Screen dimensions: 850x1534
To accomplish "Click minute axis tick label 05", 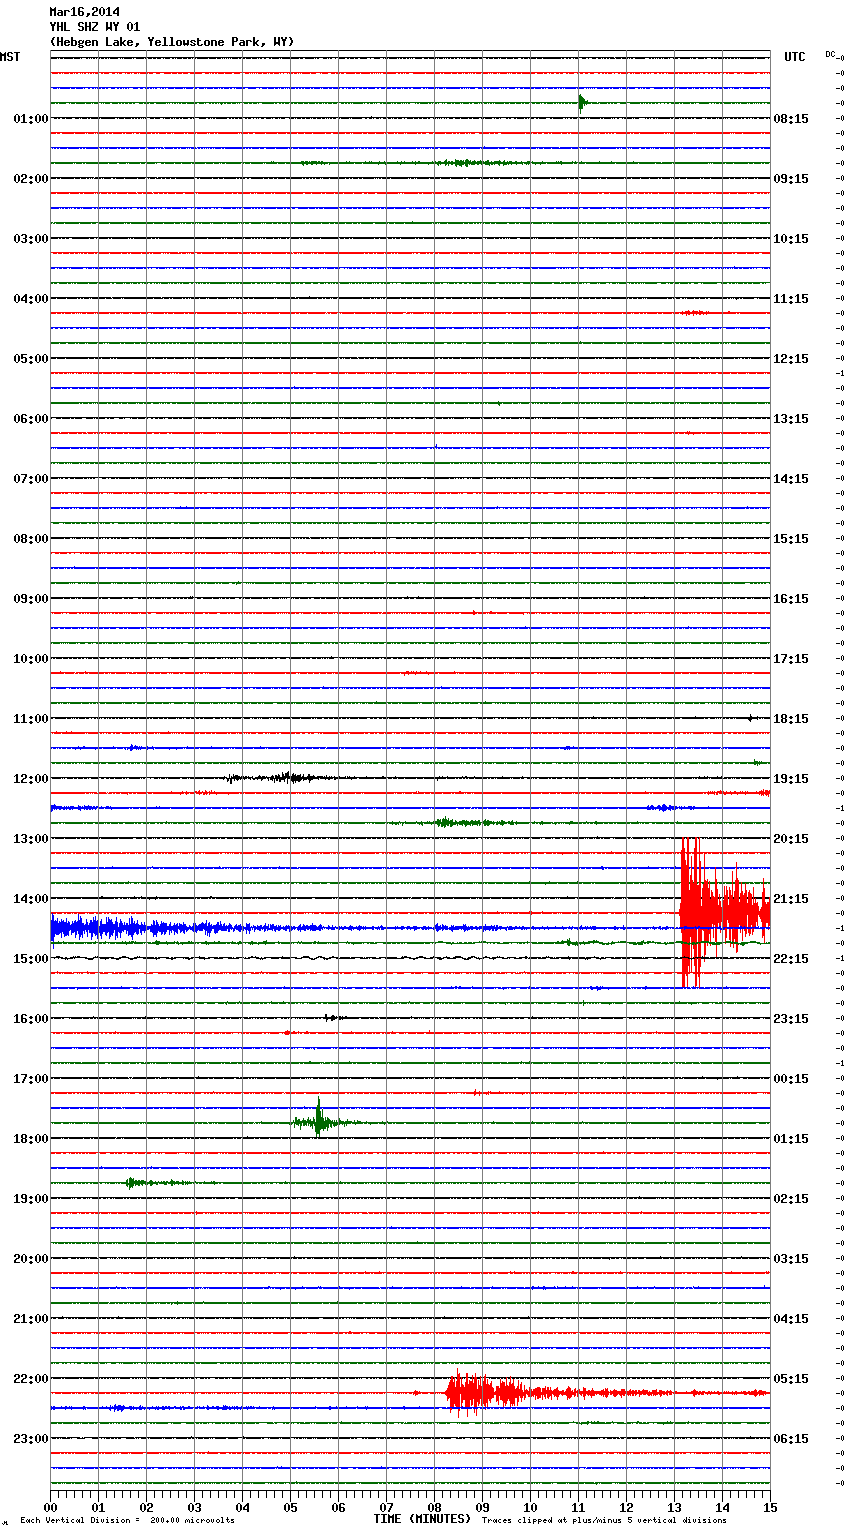I will tap(290, 1508).
